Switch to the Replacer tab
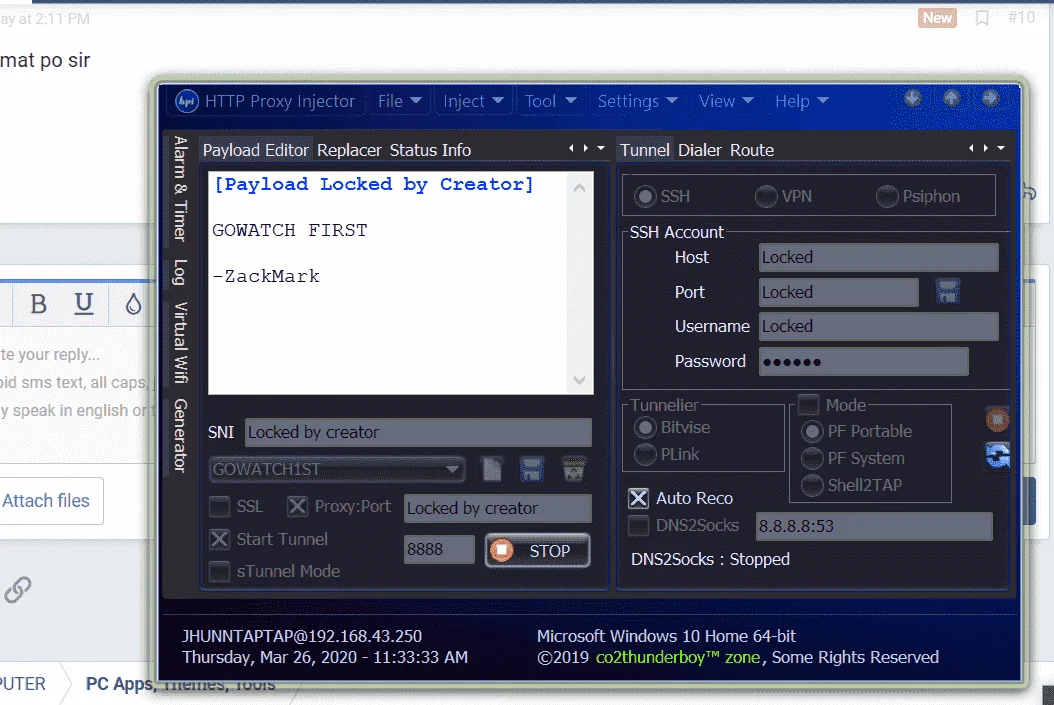 [349, 150]
